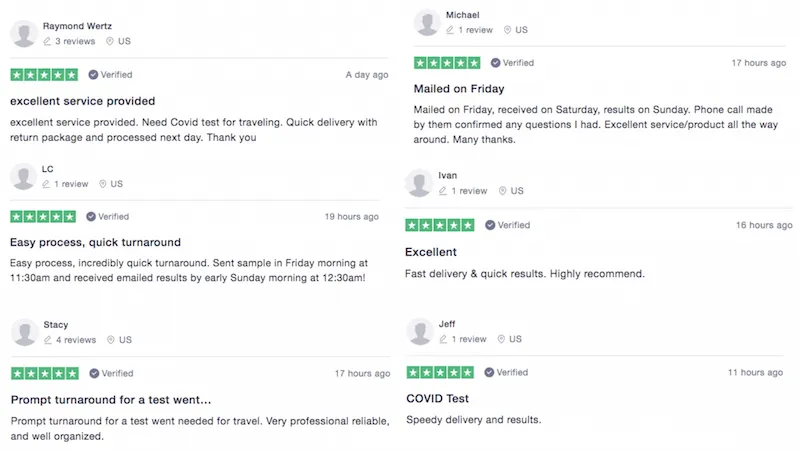
Task: Click the star rating on Jeff's review
Action: tap(440, 372)
